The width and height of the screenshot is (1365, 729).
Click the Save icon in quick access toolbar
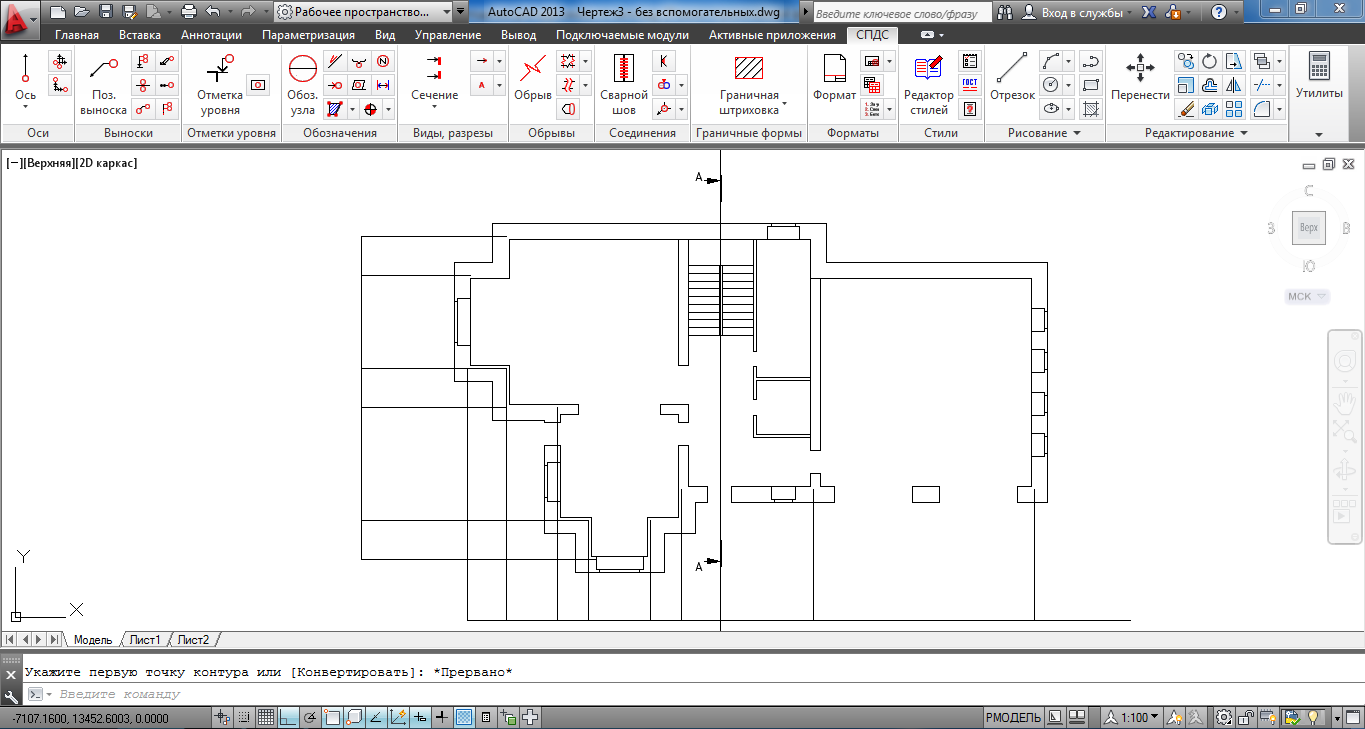105,12
